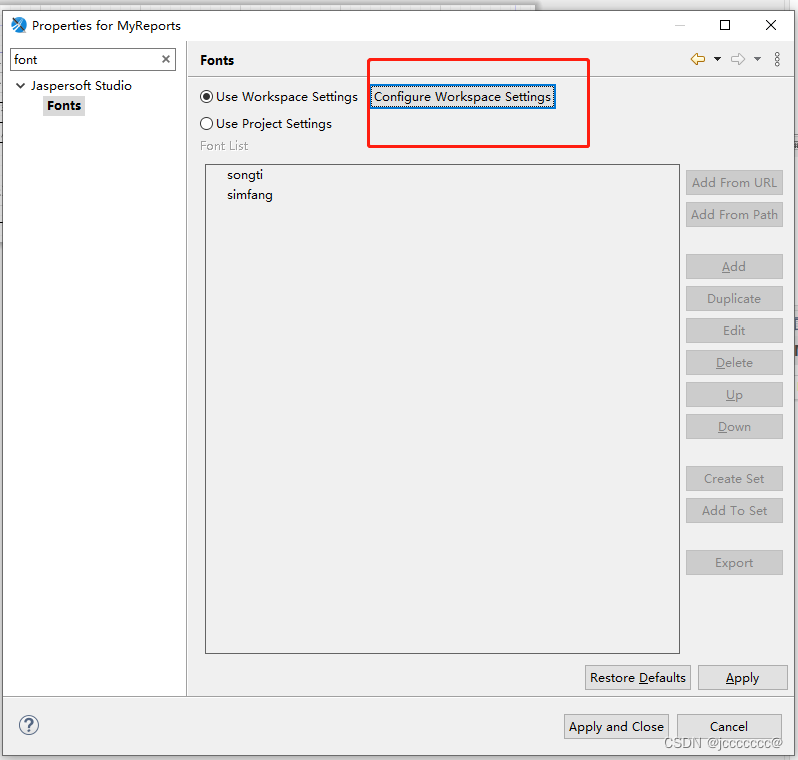Click the Delete font button
Viewport: 798px width, 760px height.
[734, 362]
